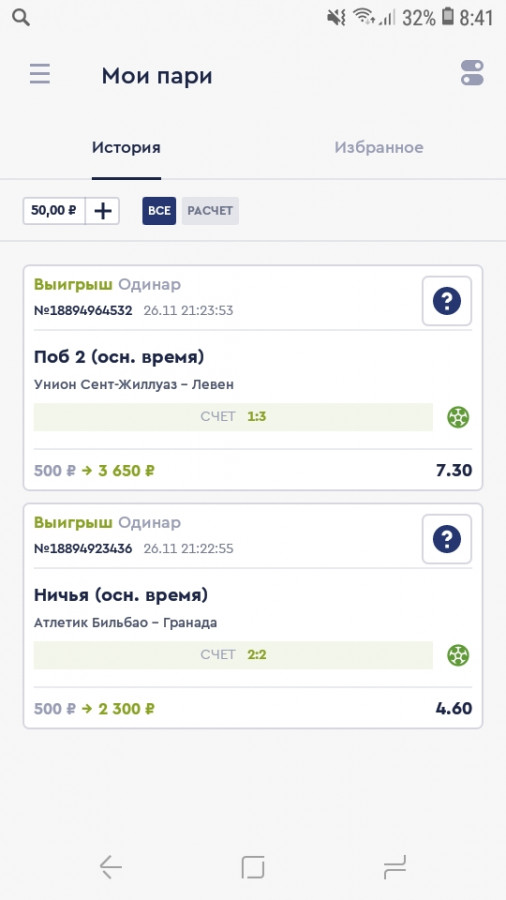Open the Унион Сент-Жиллуаз – Левен match
This screenshot has height=900, width=506.
pos(134,384)
